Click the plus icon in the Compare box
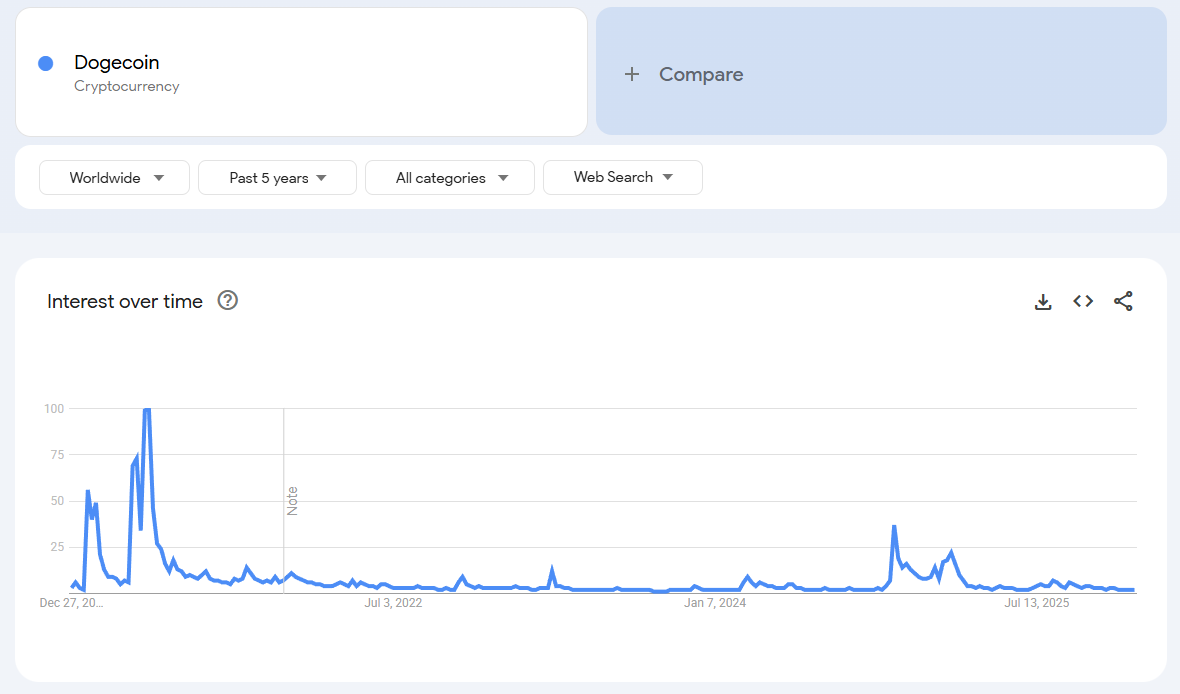 632,74
